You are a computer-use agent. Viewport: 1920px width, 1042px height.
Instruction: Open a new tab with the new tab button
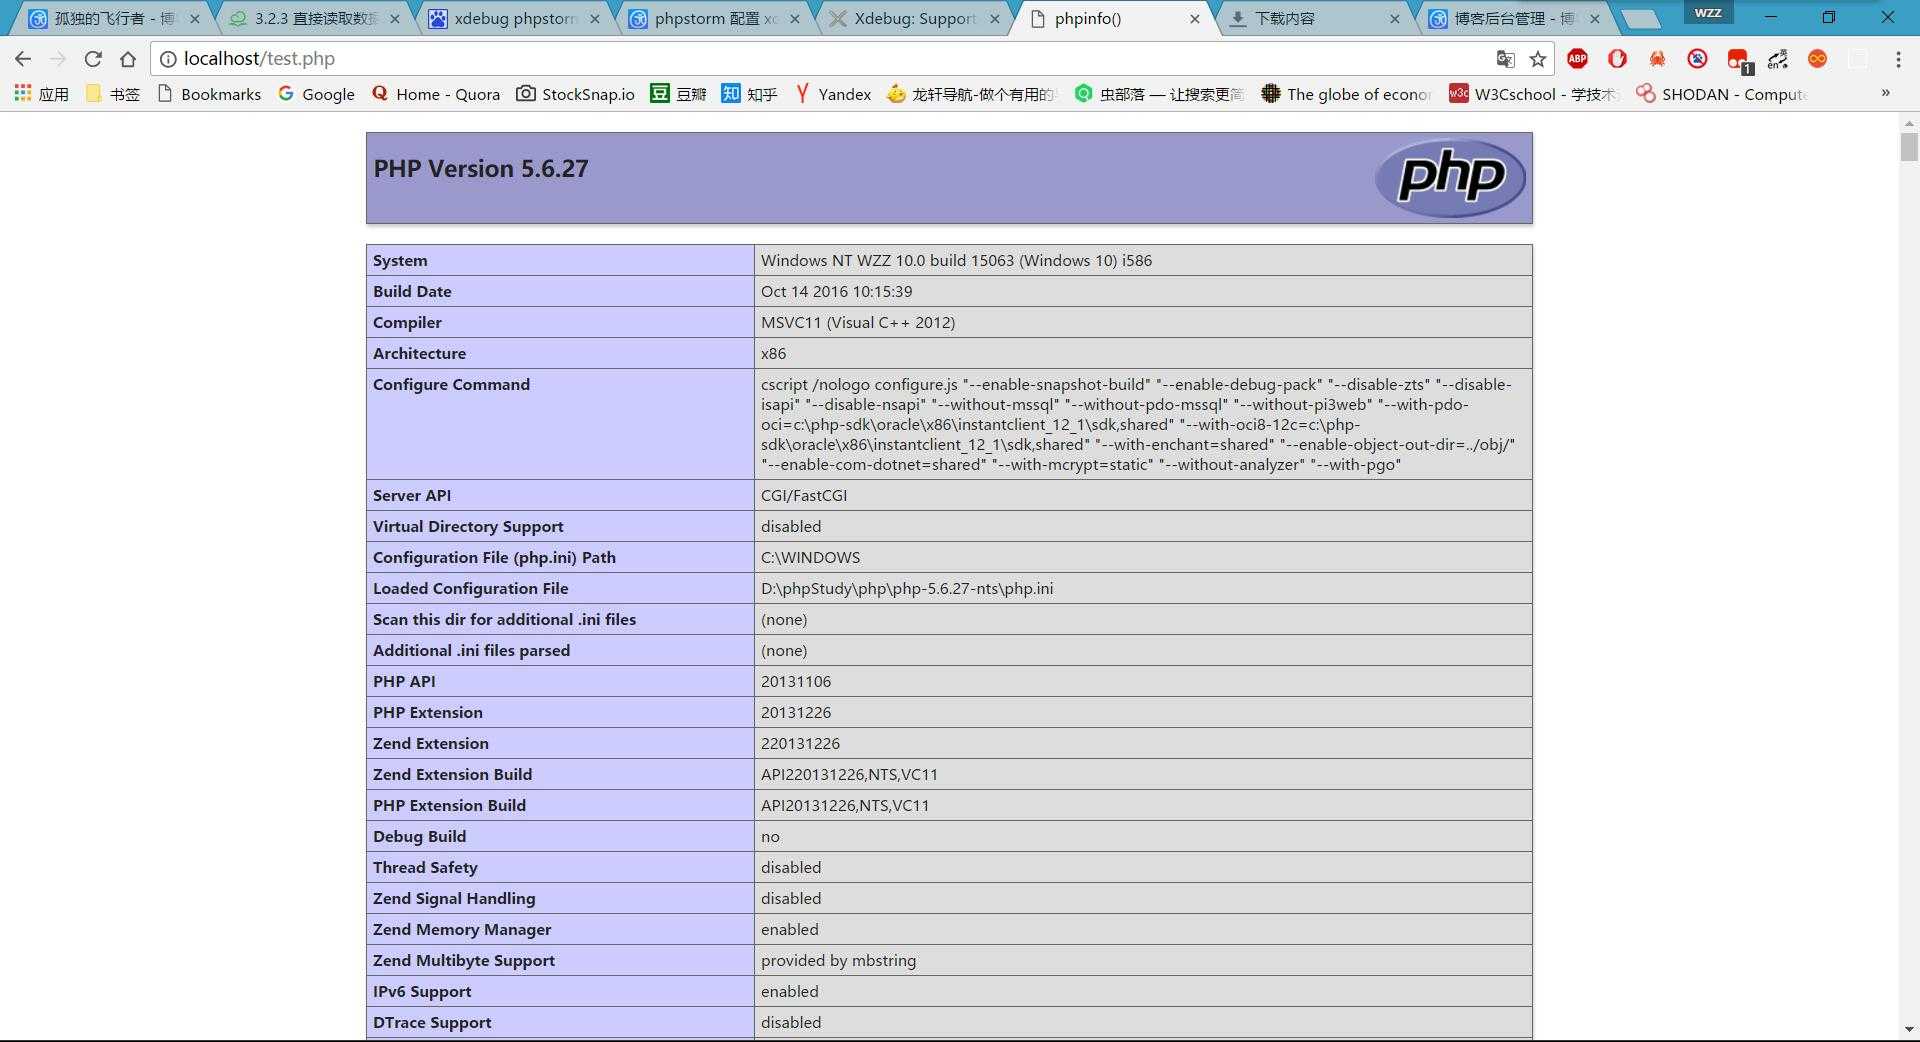pos(1640,19)
